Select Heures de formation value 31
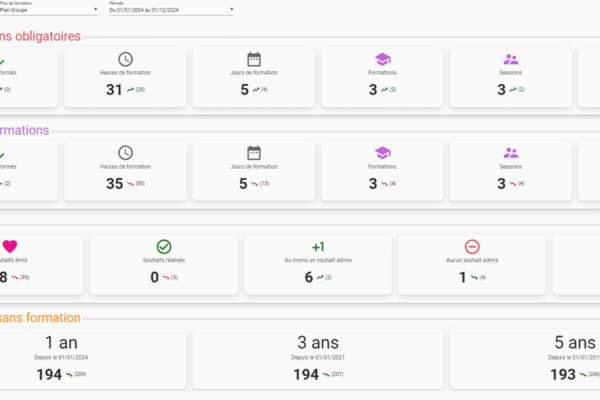This screenshot has width=600, height=400. [x=114, y=90]
